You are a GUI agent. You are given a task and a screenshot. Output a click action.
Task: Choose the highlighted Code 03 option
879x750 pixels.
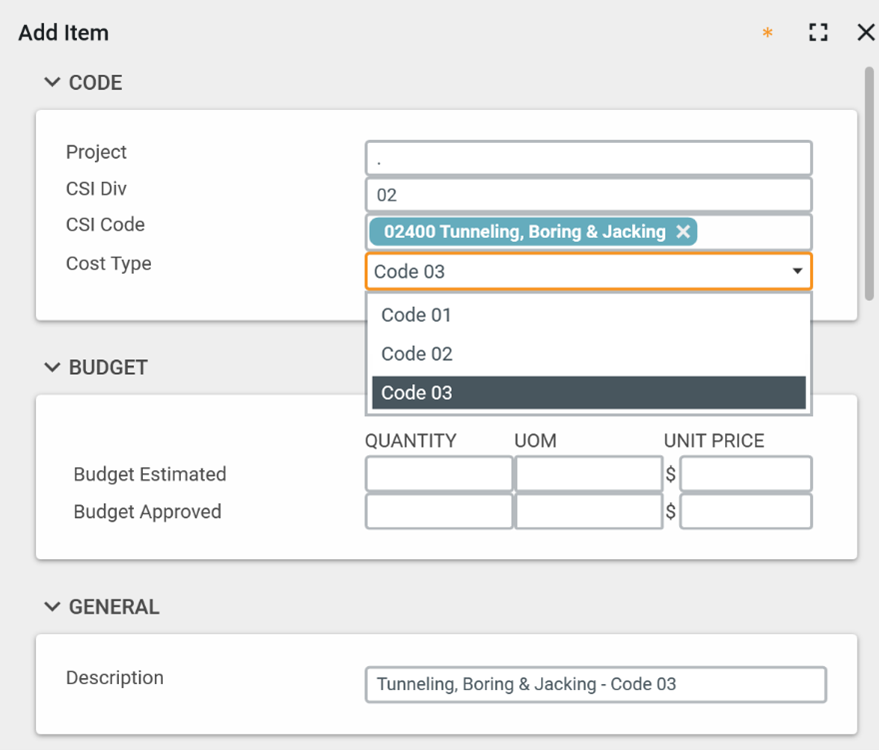(x=588, y=393)
